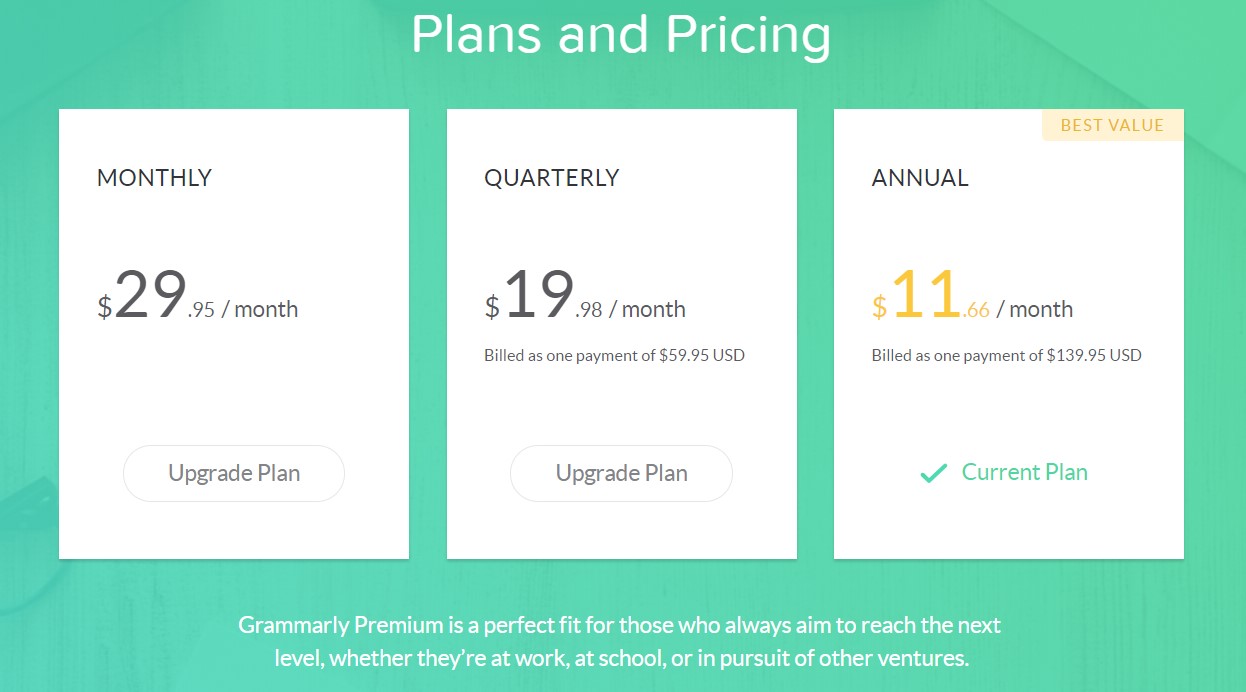Click the large 29 price number
Viewport: 1246px width, 692px height.
click(x=150, y=297)
